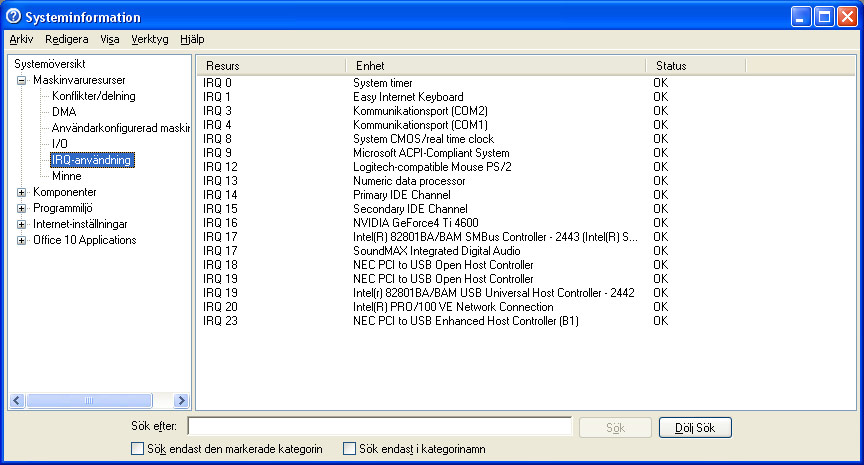Open the Arkiv menu
Image resolution: width=864 pixels, height=465 pixels.
[x=21, y=39]
